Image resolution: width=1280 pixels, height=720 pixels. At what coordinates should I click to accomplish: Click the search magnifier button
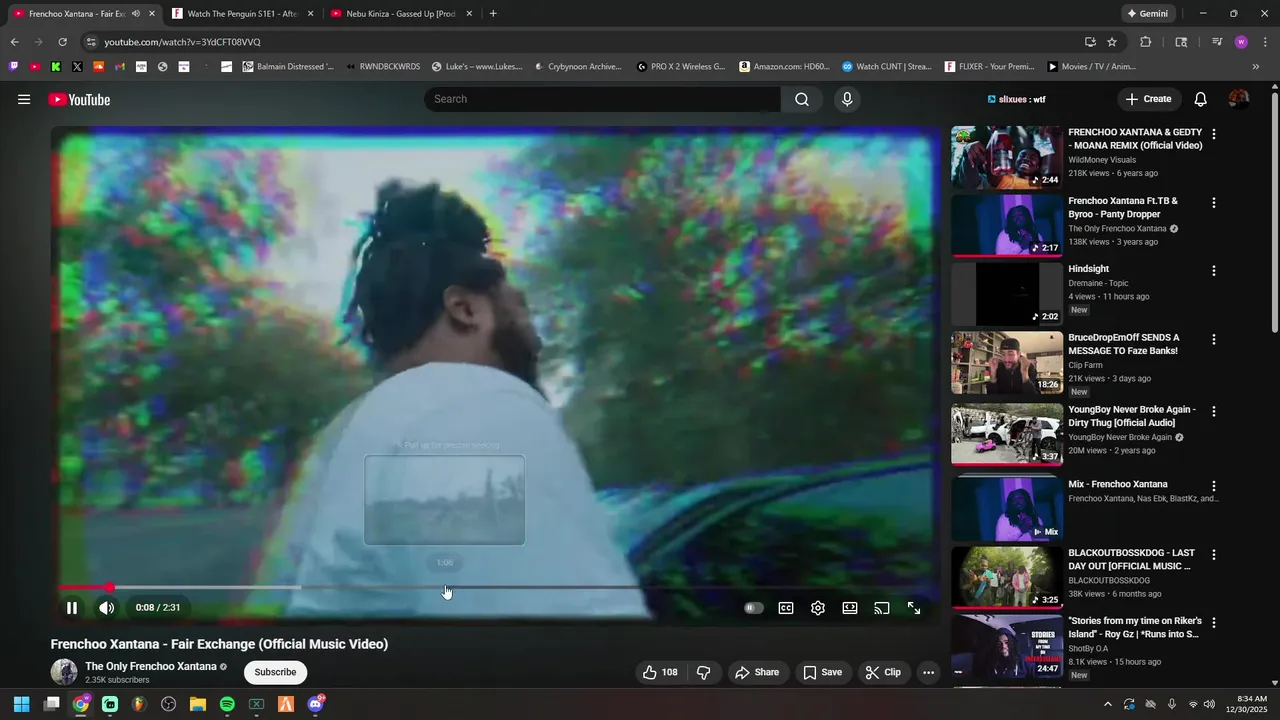point(802,99)
